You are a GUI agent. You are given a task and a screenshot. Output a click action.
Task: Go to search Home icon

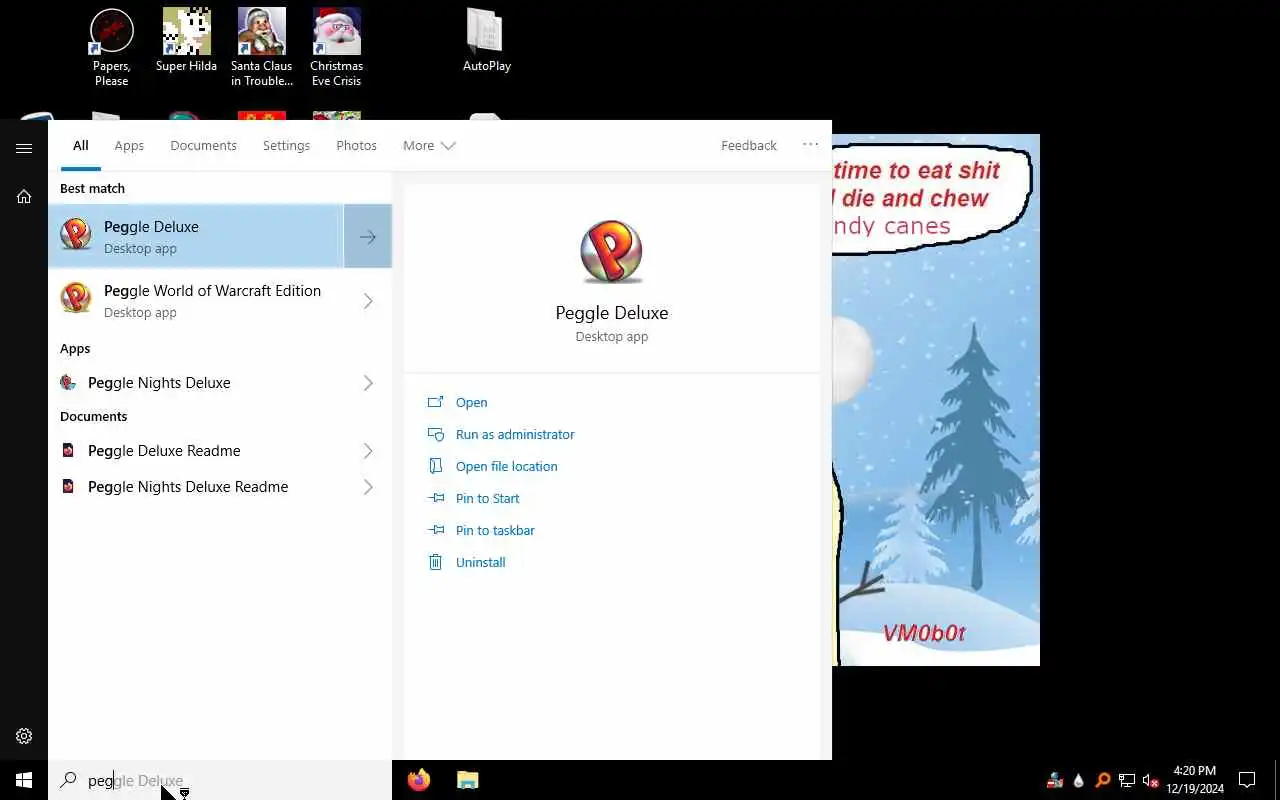tap(24, 197)
